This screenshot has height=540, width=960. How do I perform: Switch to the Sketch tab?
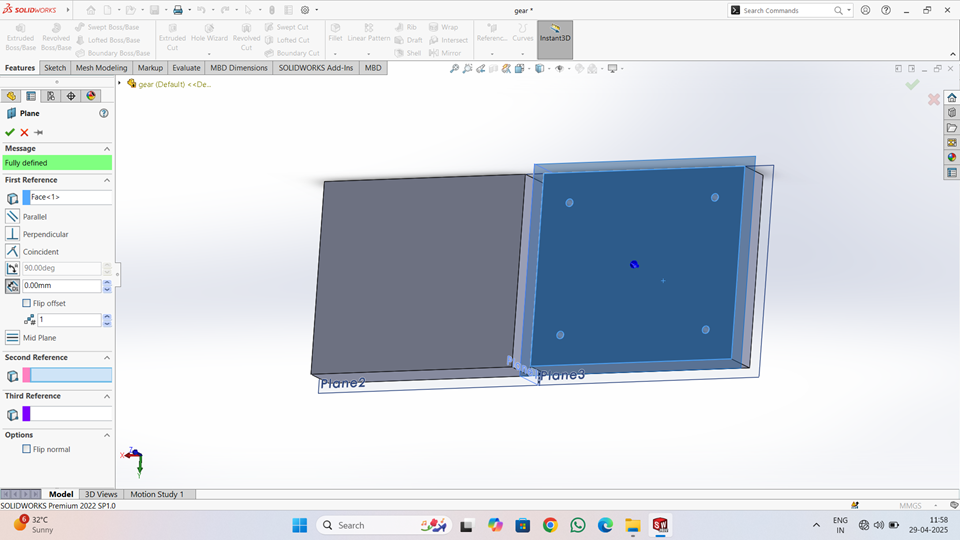click(x=55, y=68)
